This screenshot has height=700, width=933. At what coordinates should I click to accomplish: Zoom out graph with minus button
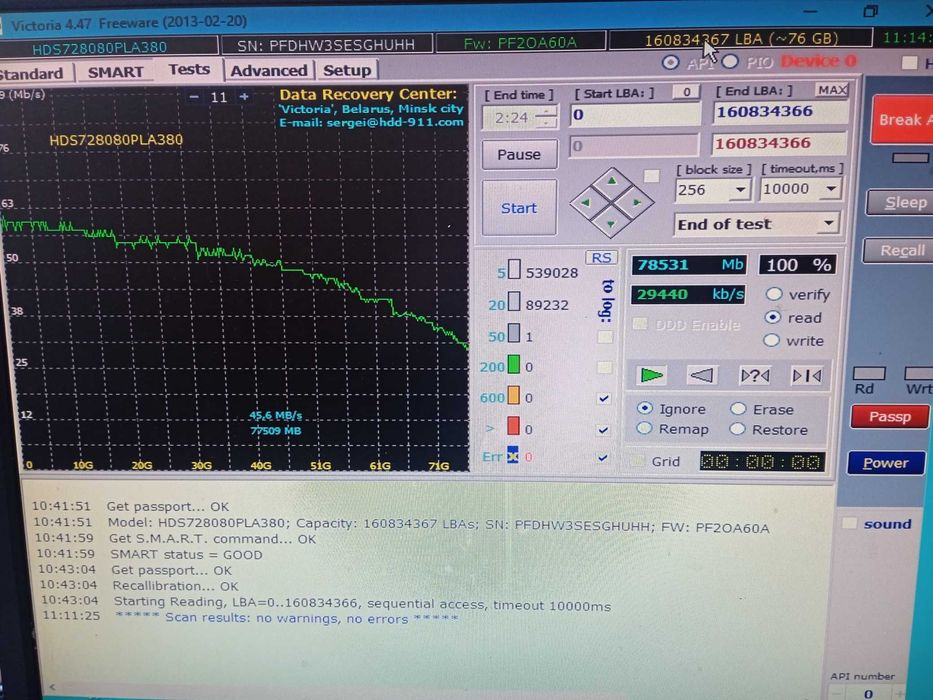click(x=194, y=97)
